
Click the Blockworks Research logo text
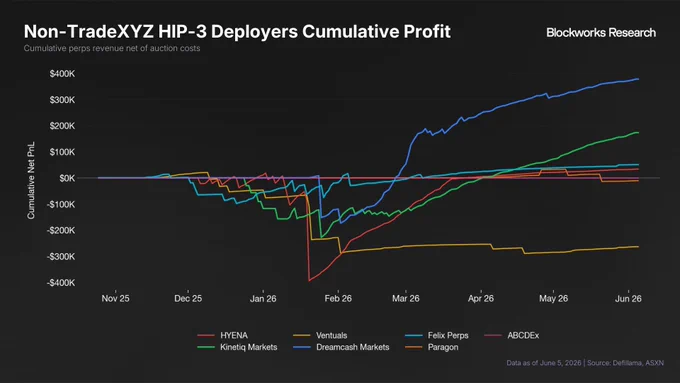(601, 33)
